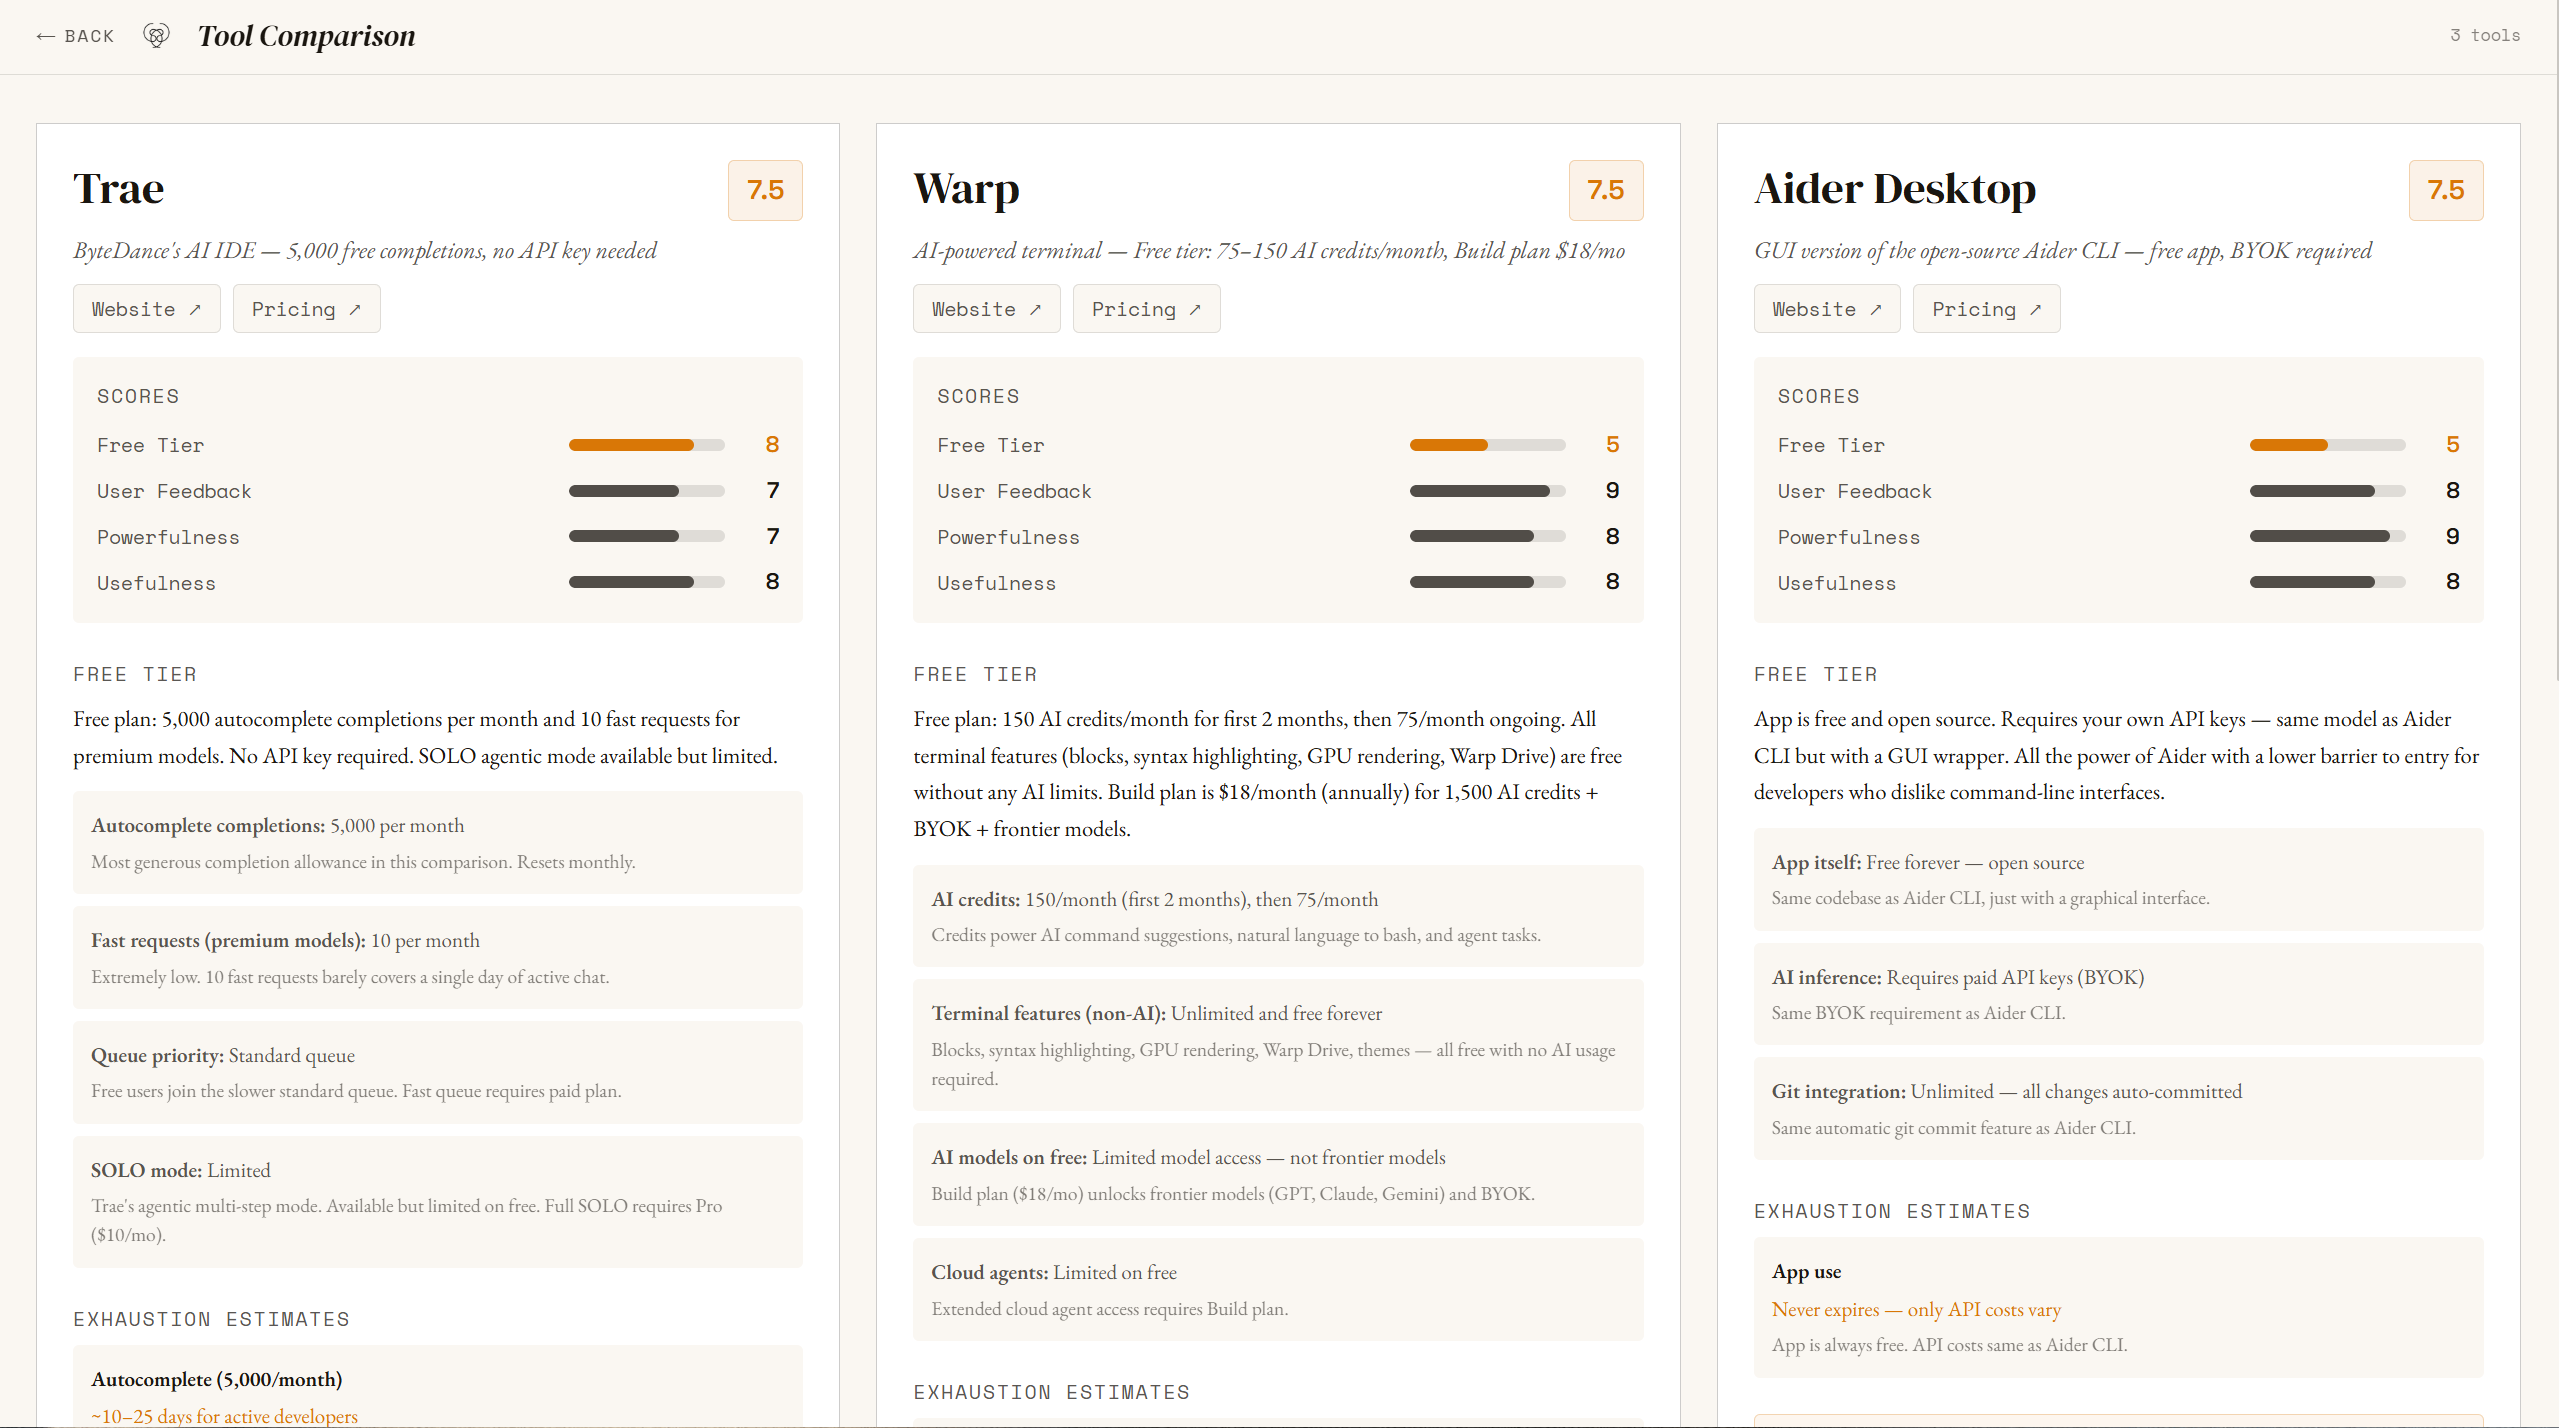Click Warp overall score badge 7.5
Viewport: 2559px width, 1428px height.
coord(1605,190)
